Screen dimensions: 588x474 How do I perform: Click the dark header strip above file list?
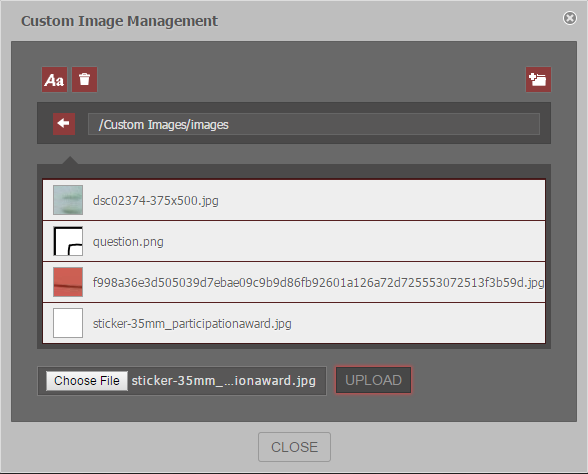point(294,171)
